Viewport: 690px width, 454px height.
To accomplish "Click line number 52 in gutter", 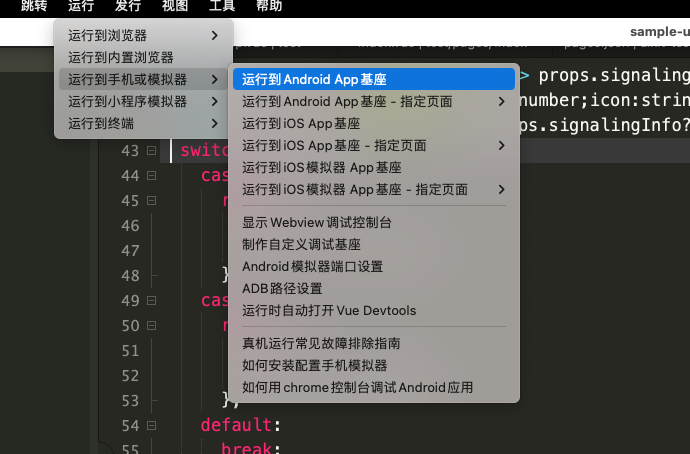I will pyautogui.click(x=130, y=376).
